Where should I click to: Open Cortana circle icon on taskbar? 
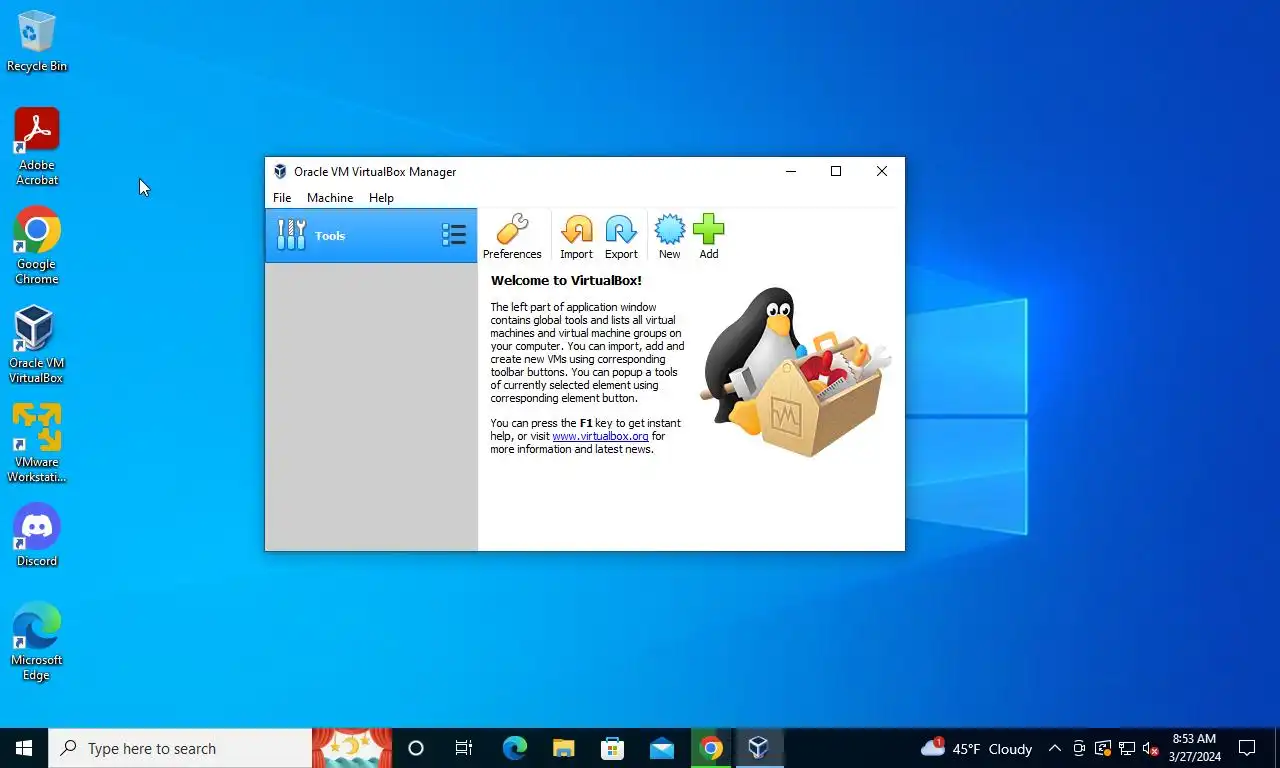click(x=416, y=748)
